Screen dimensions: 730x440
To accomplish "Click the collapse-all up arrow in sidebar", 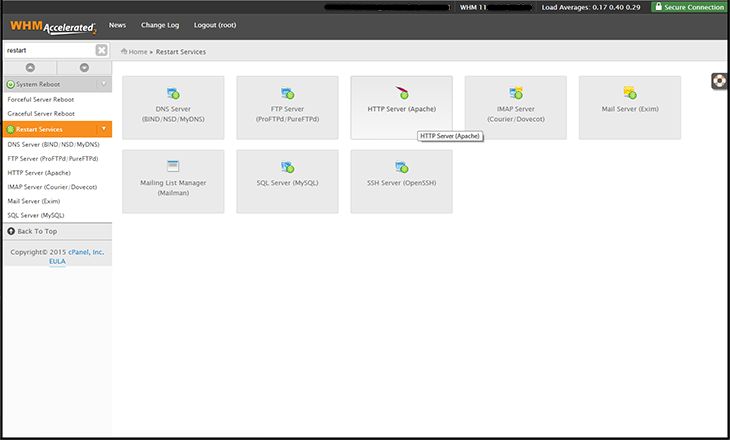I will tap(30, 68).
